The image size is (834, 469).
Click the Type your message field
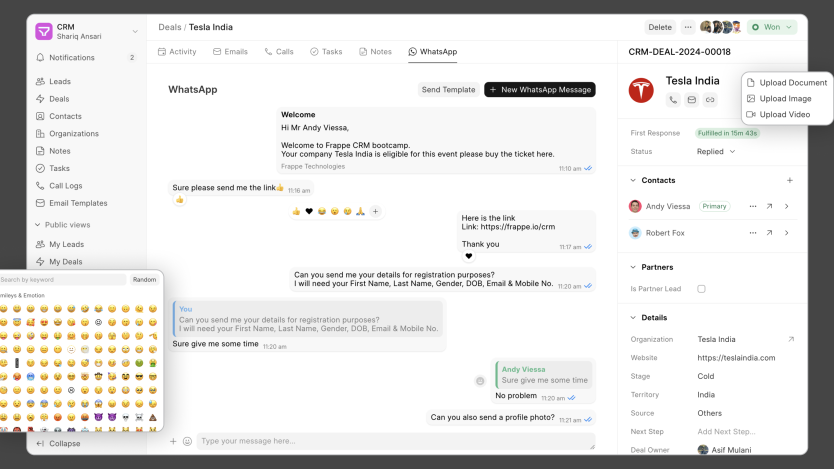(x=396, y=441)
